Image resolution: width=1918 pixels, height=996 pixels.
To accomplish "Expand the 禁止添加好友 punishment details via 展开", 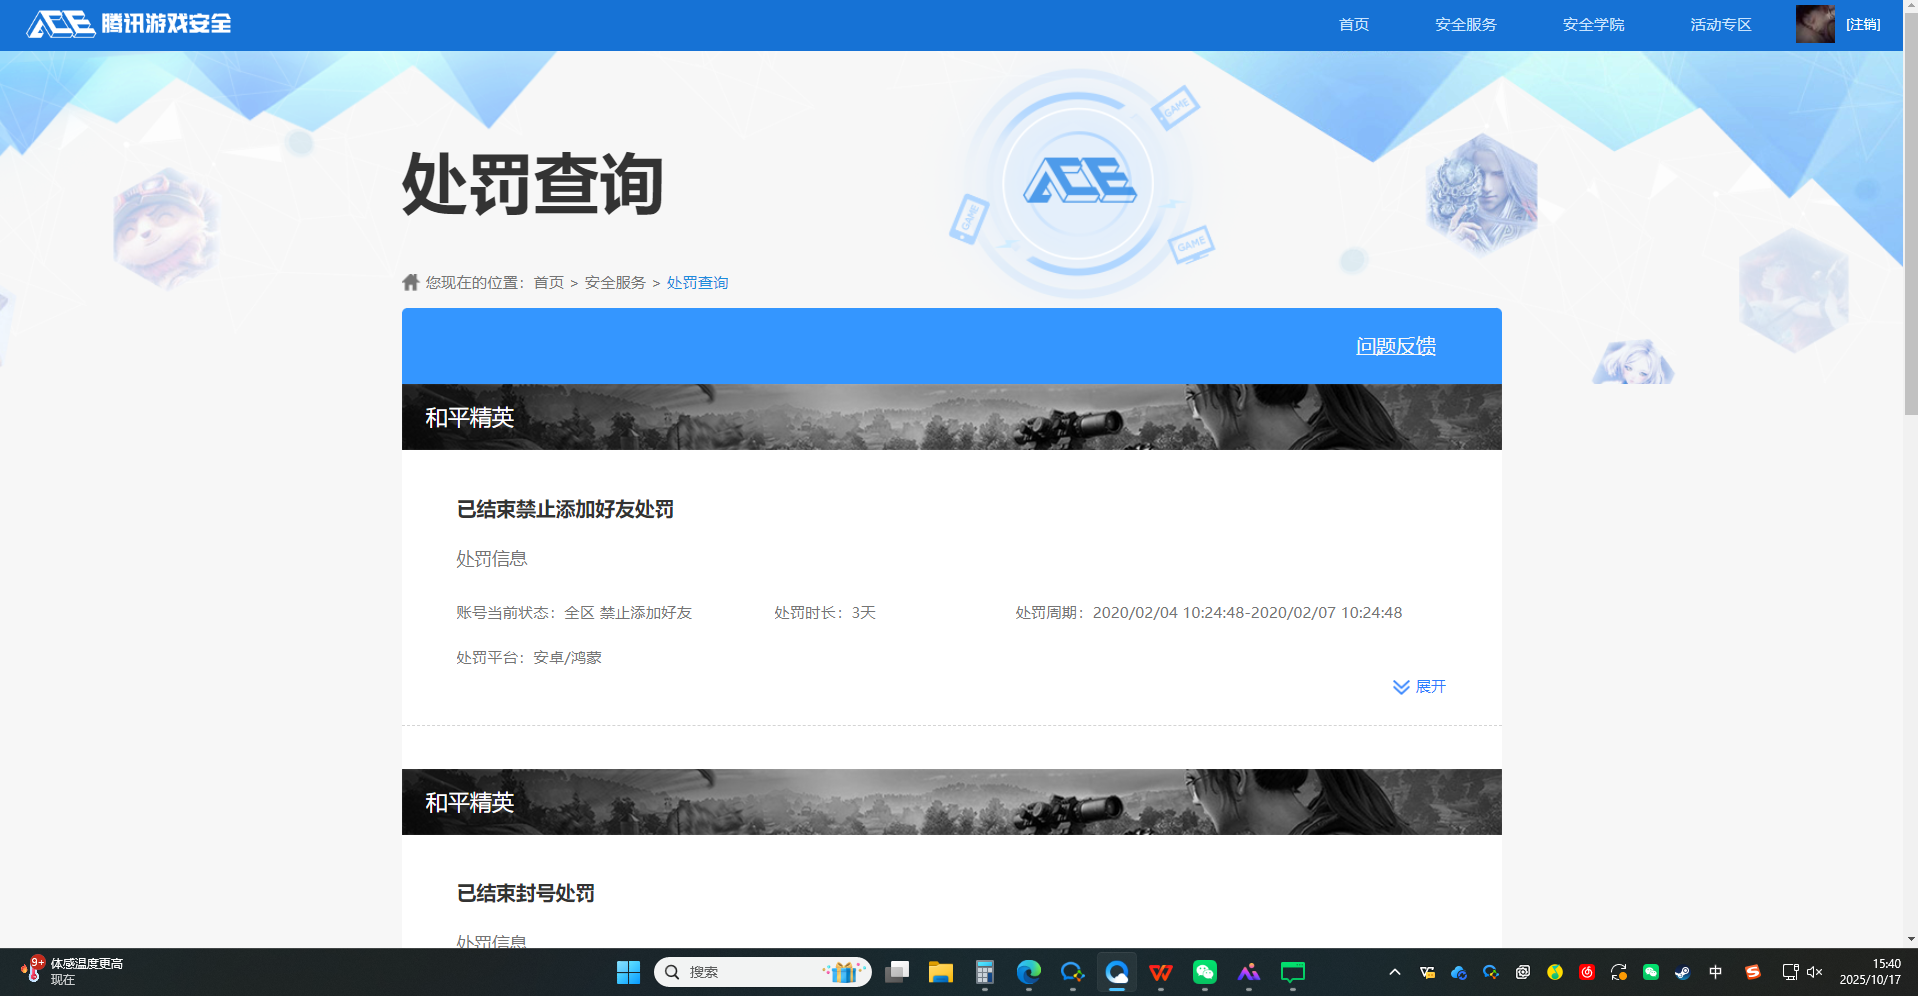I will click(1419, 687).
